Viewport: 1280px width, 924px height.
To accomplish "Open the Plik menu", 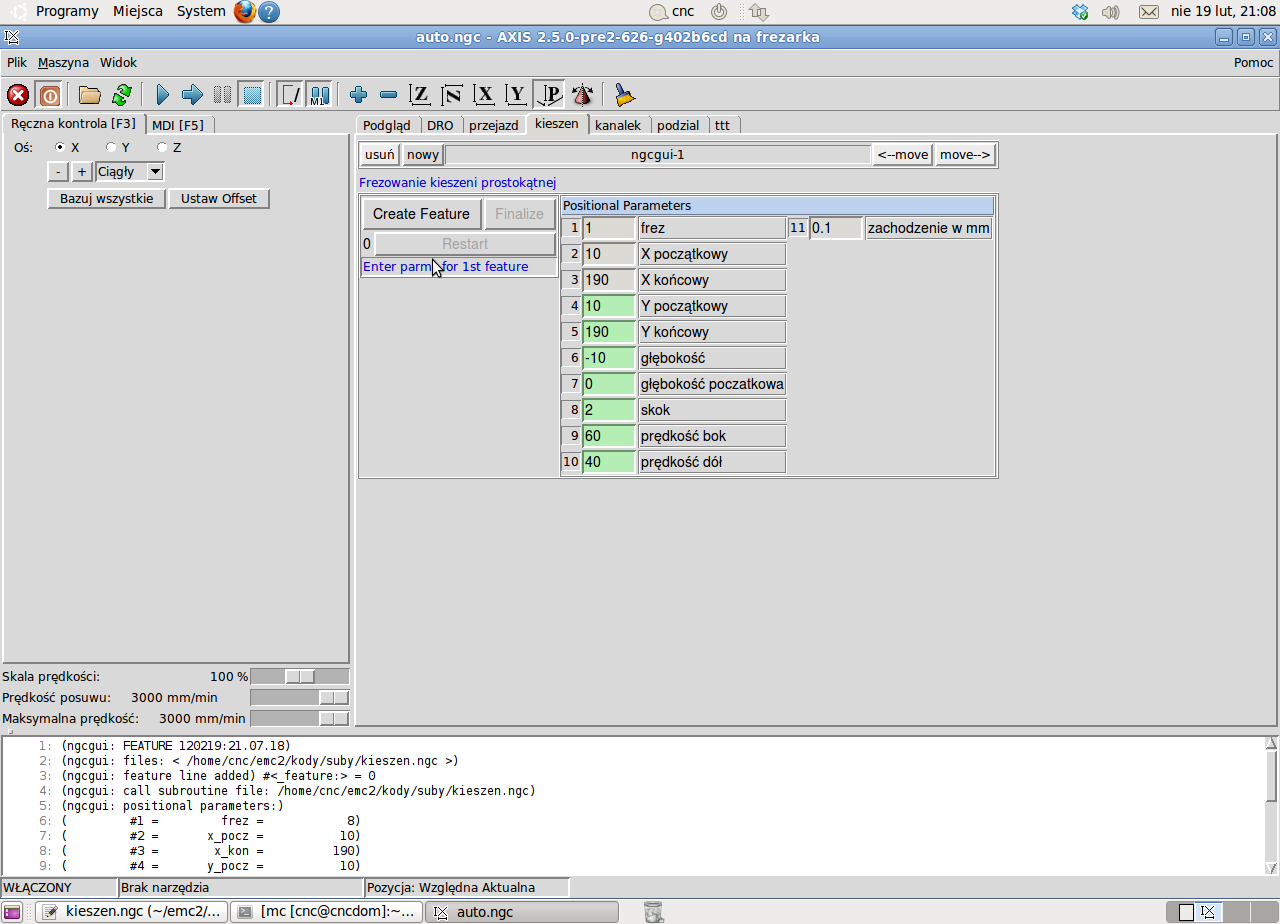I will [17, 62].
